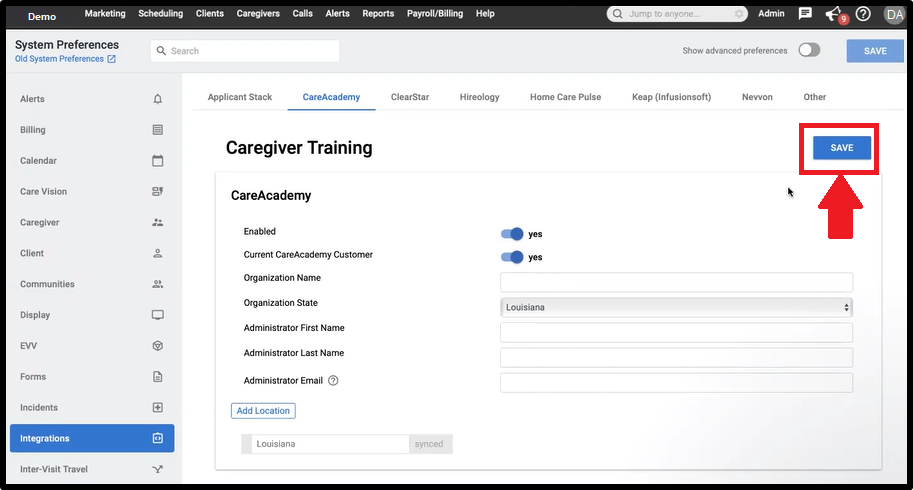Click the Communities group icon in sidebar
The image size is (913, 490).
click(157, 284)
